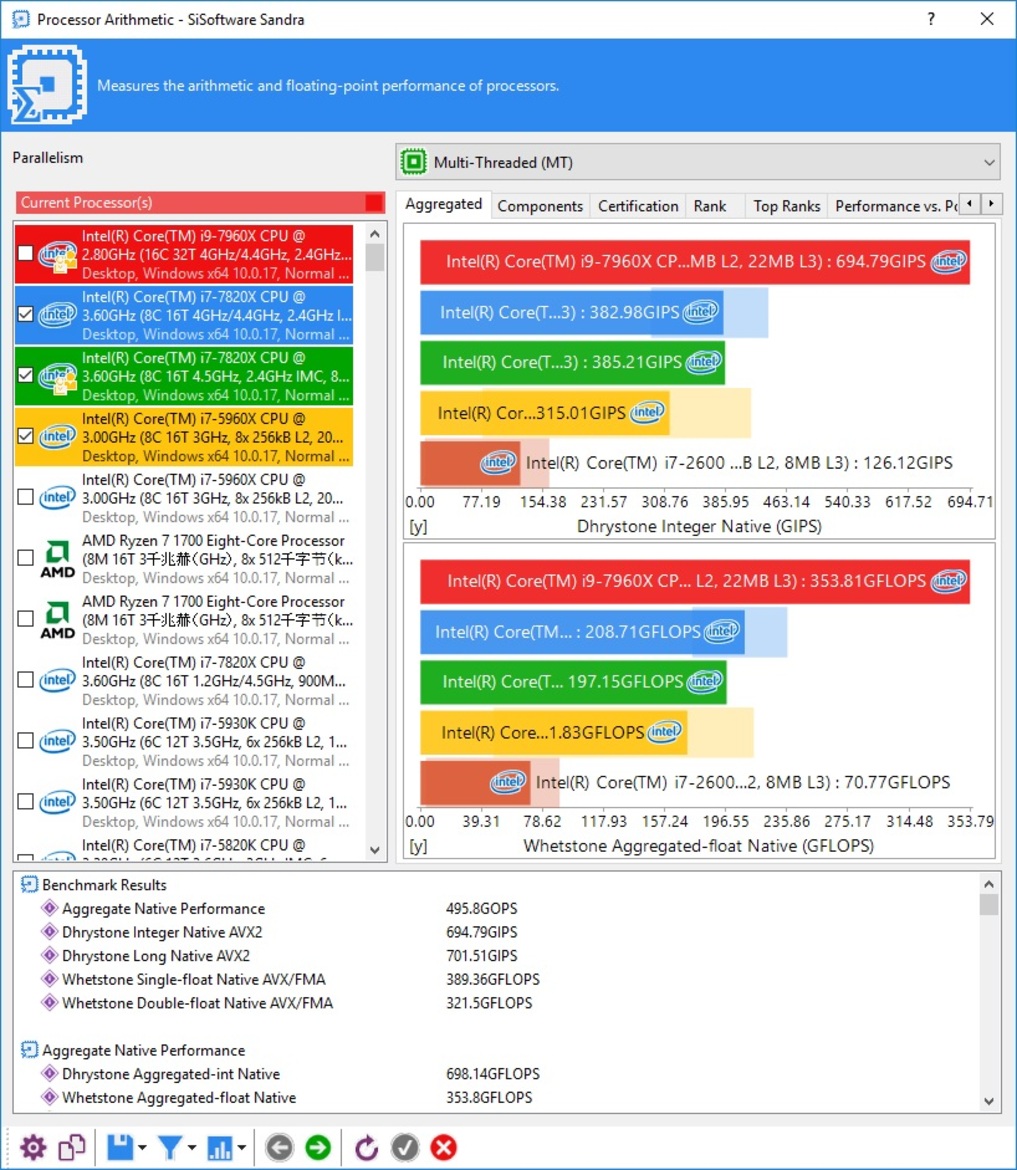Click the blue 382.98GIPS Dhrystone bar

pyautogui.click(x=571, y=312)
